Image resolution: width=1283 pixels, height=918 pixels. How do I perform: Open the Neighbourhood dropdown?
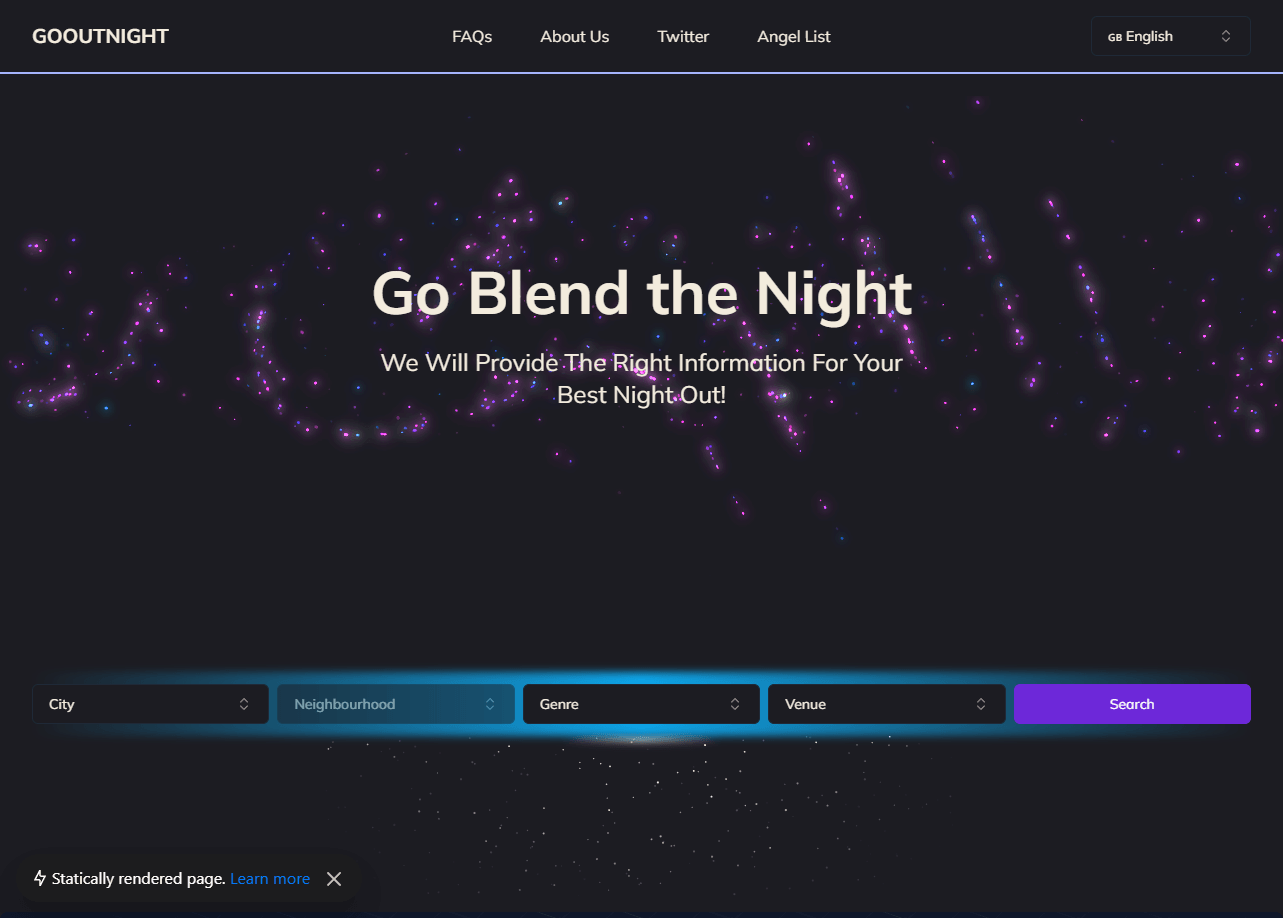[396, 704]
